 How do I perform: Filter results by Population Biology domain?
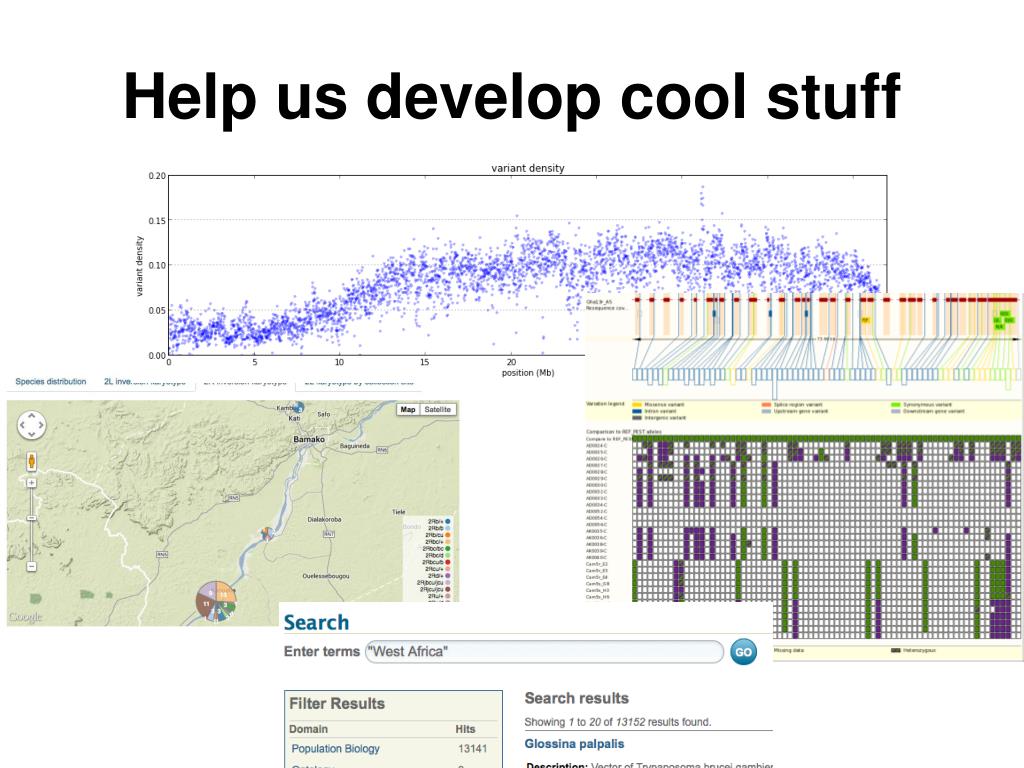(x=335, y=748)
